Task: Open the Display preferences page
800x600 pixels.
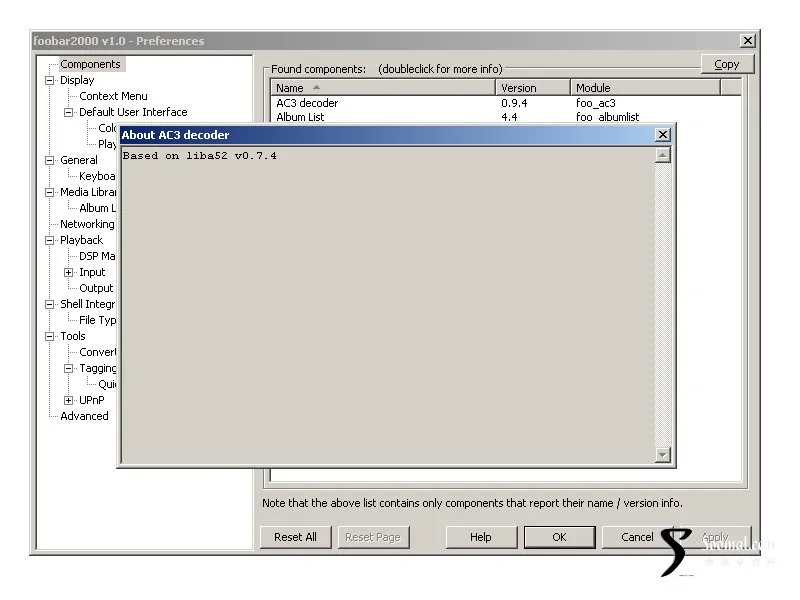Action: (77, 80)
